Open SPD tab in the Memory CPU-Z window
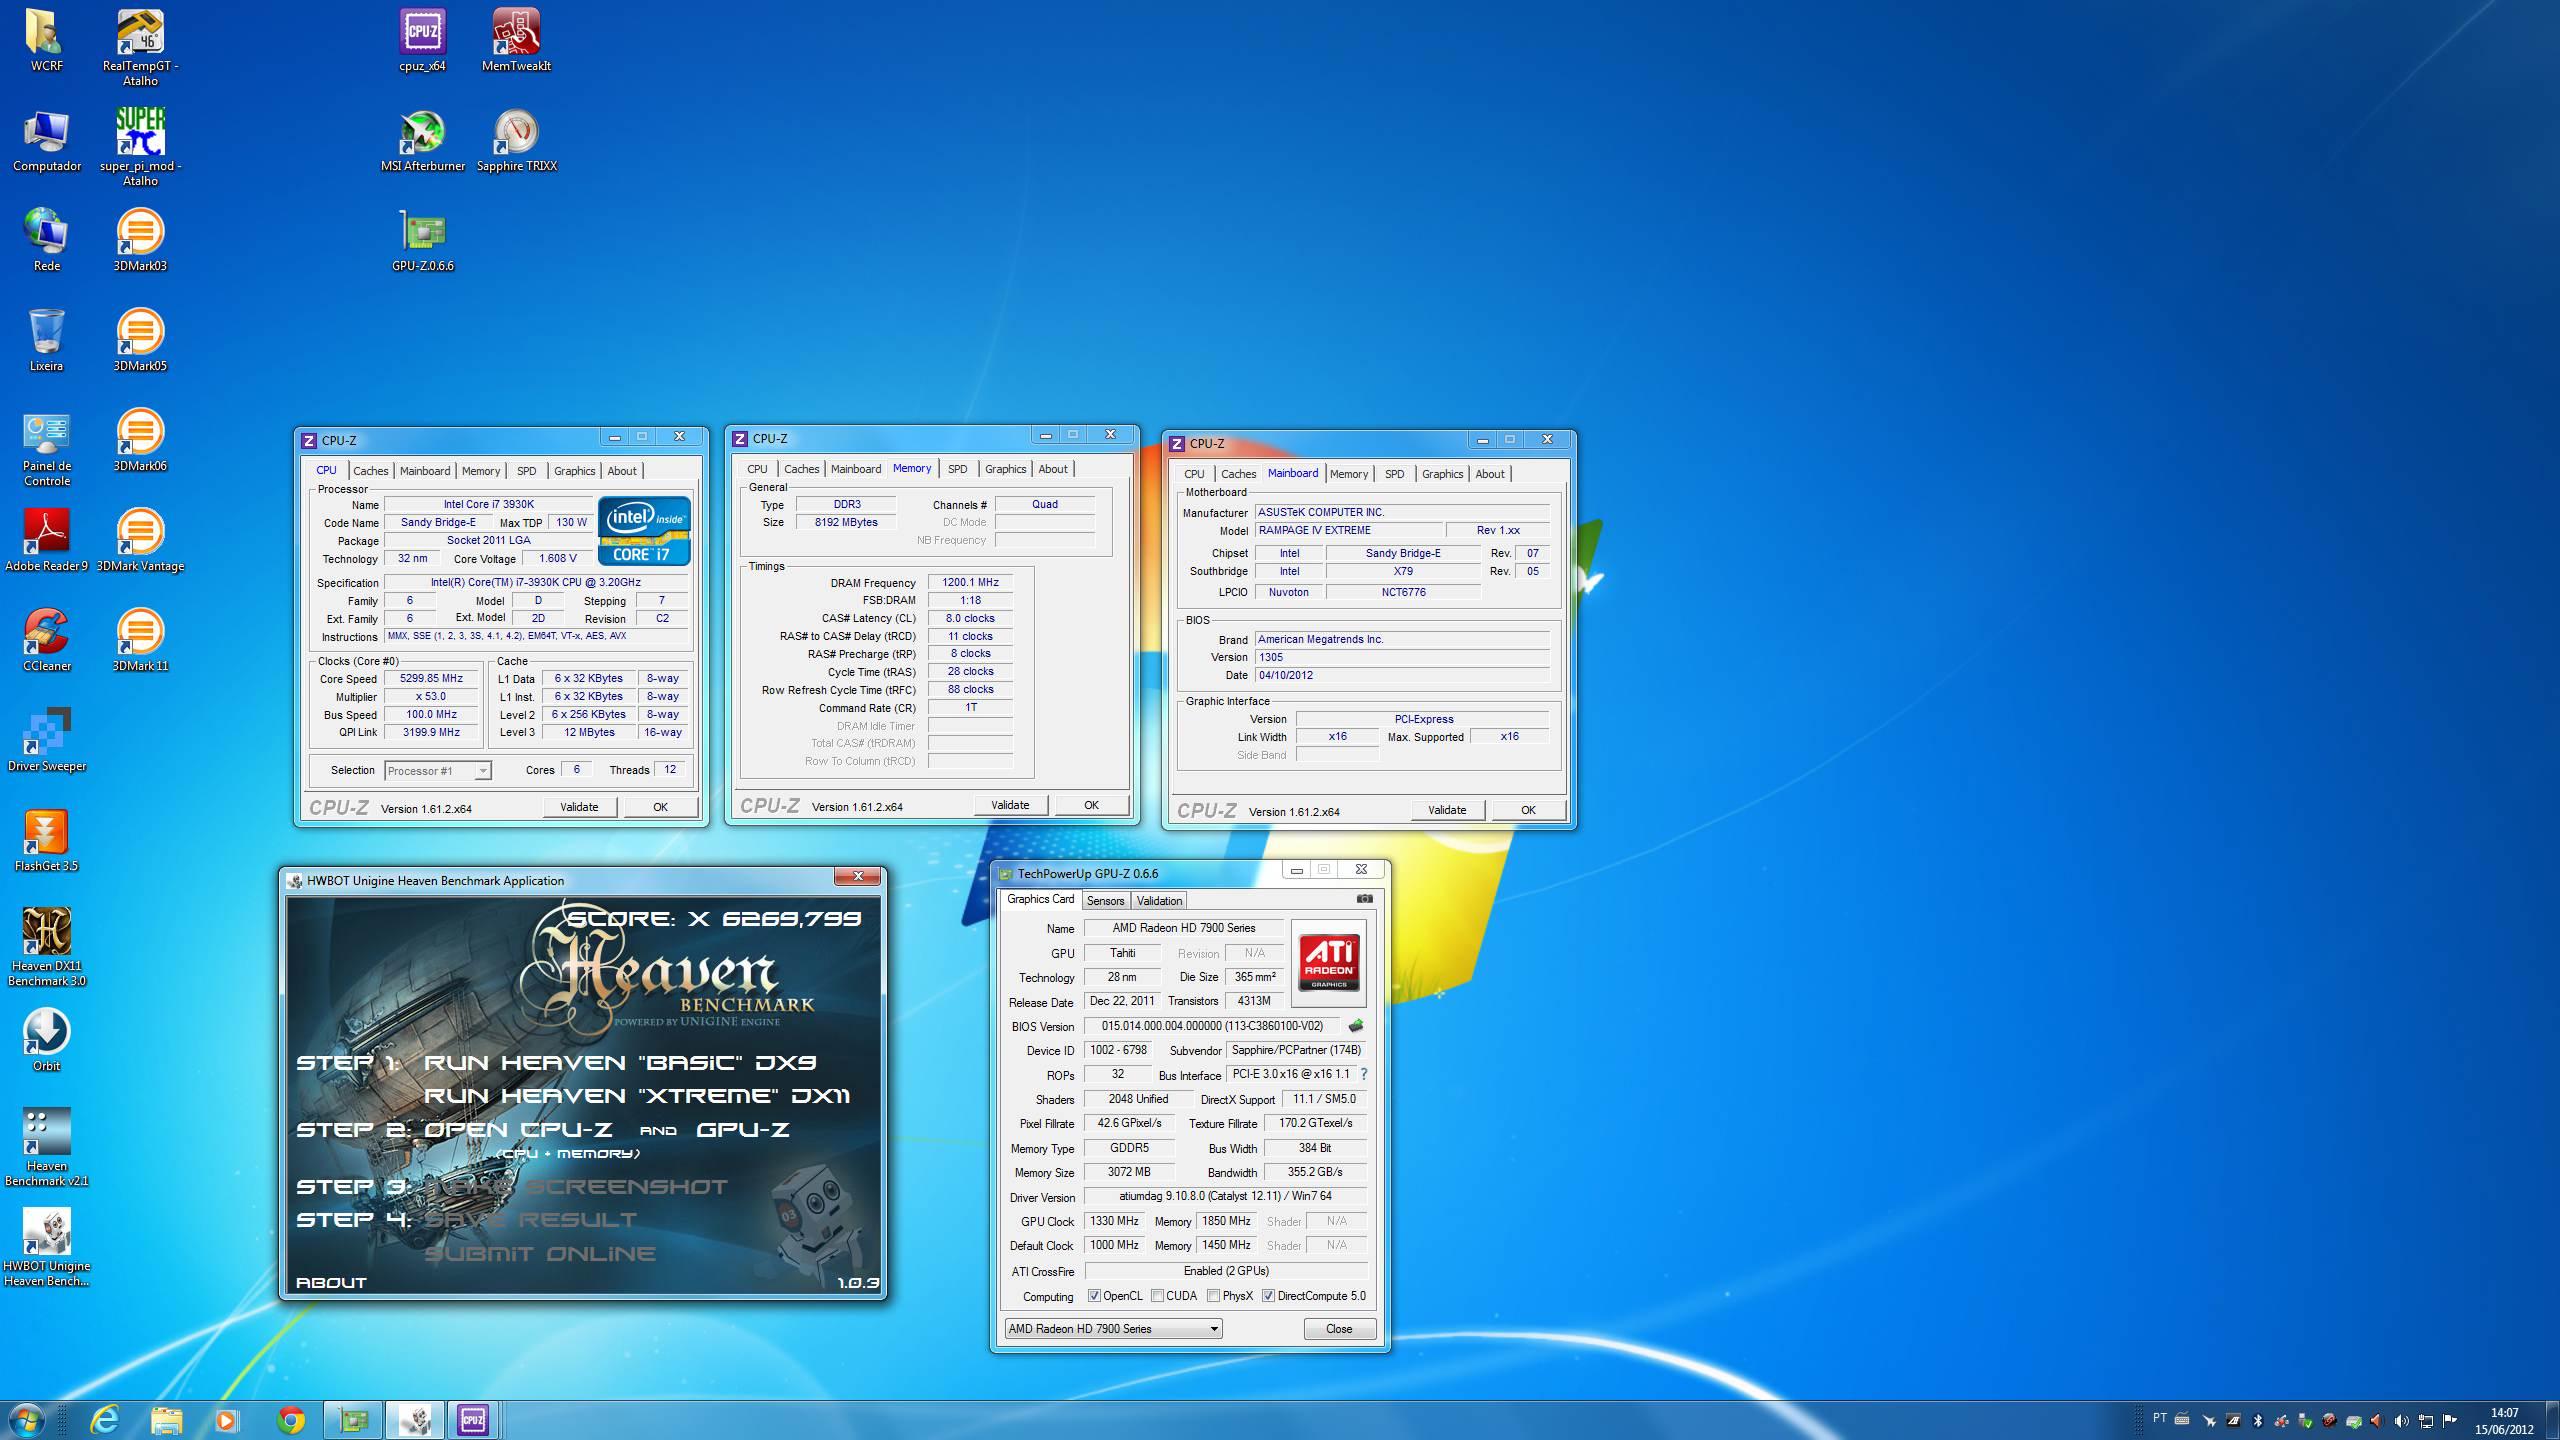Viewport: 2560px width, 1440px height. click(957, 469)
